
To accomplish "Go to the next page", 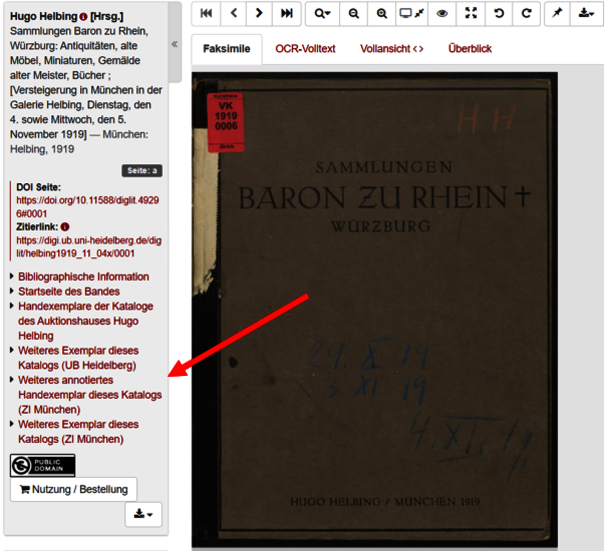I will pyautogui.click(x=259, y=14).
